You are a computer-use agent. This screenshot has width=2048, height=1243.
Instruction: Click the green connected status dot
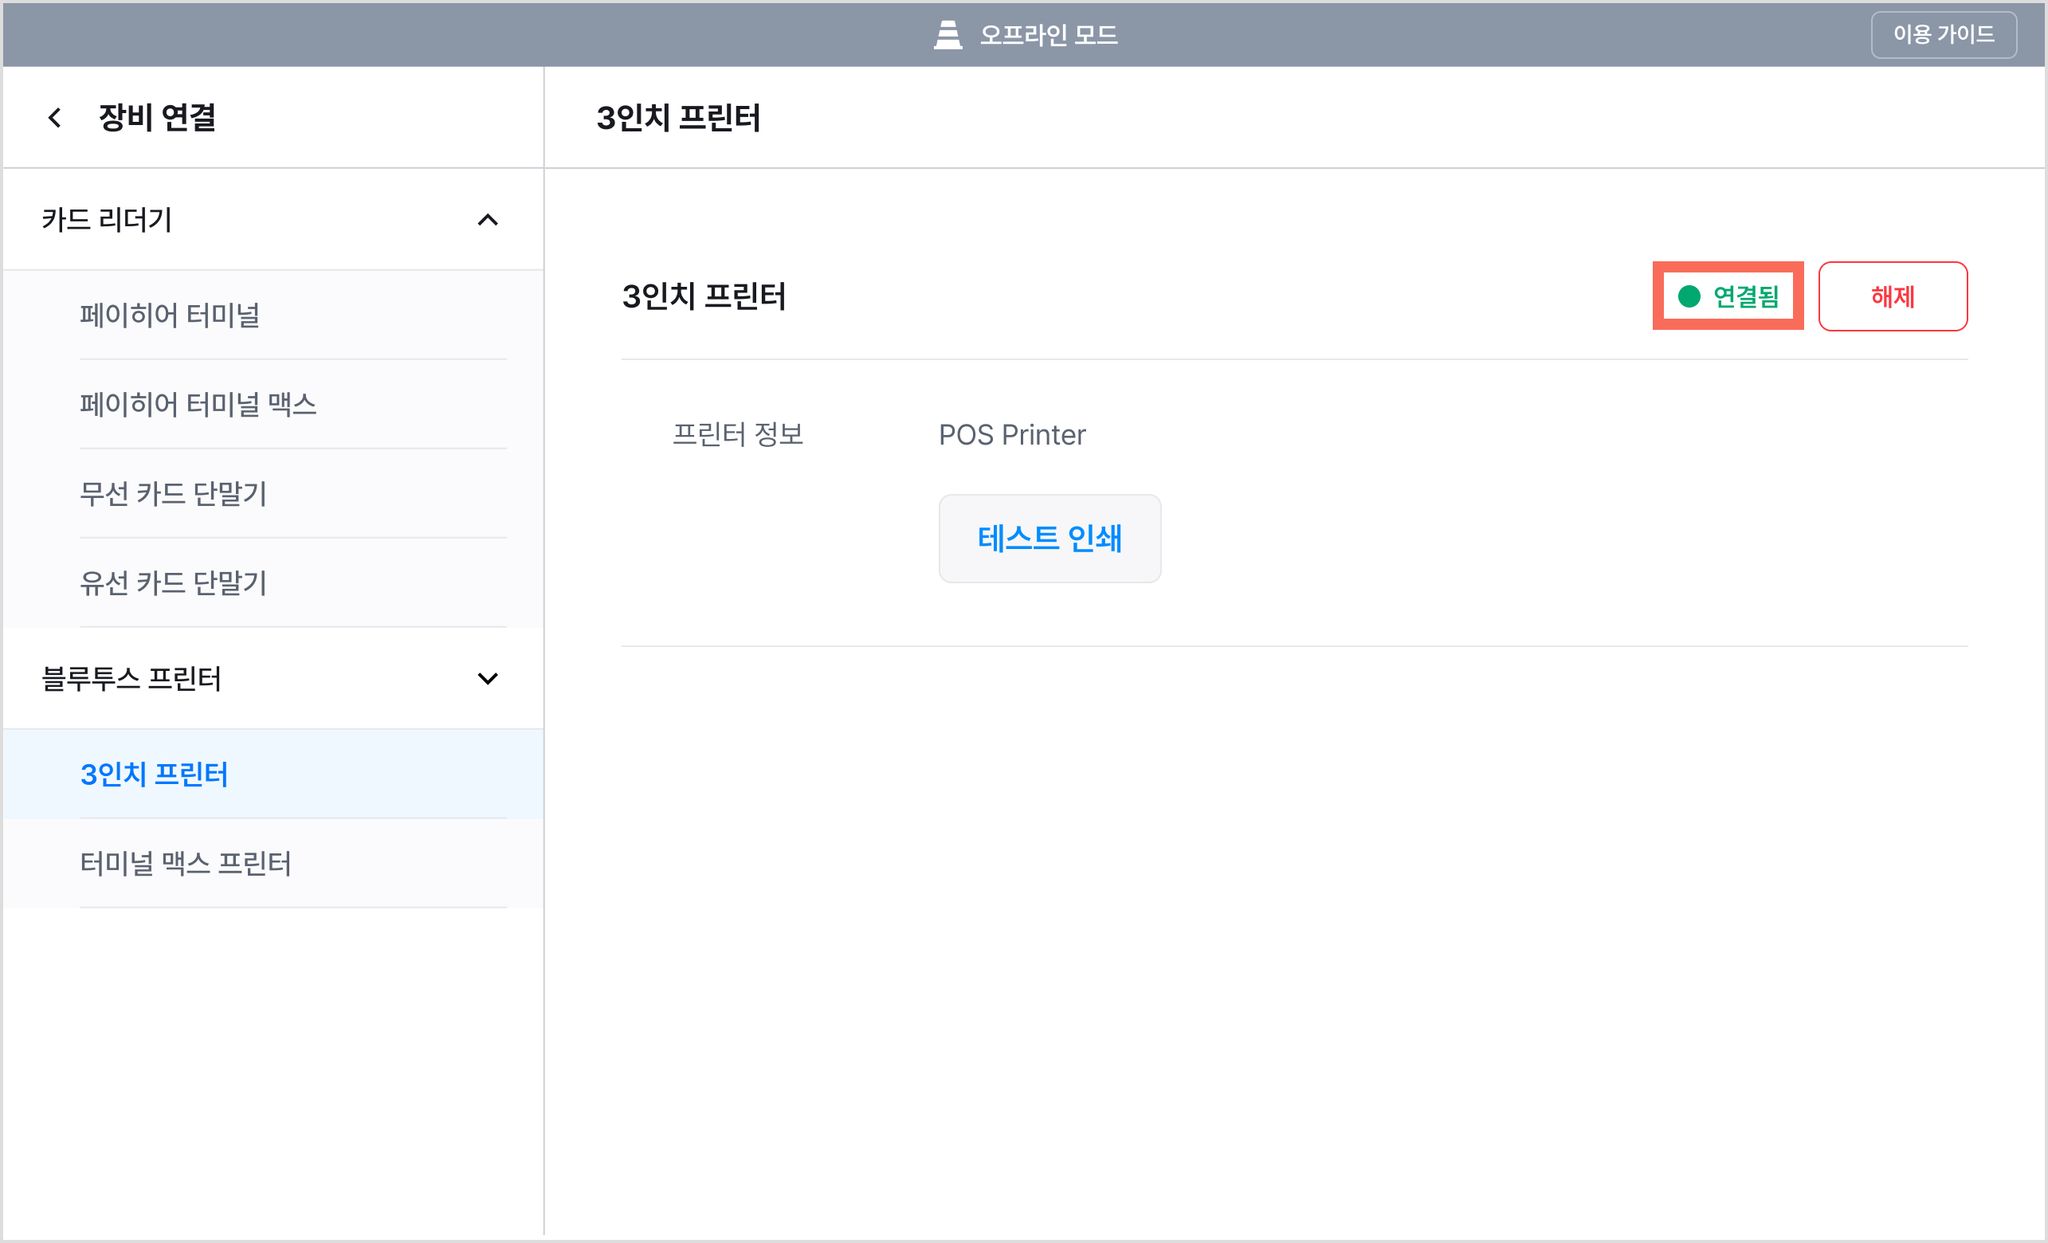point(1689,296)
